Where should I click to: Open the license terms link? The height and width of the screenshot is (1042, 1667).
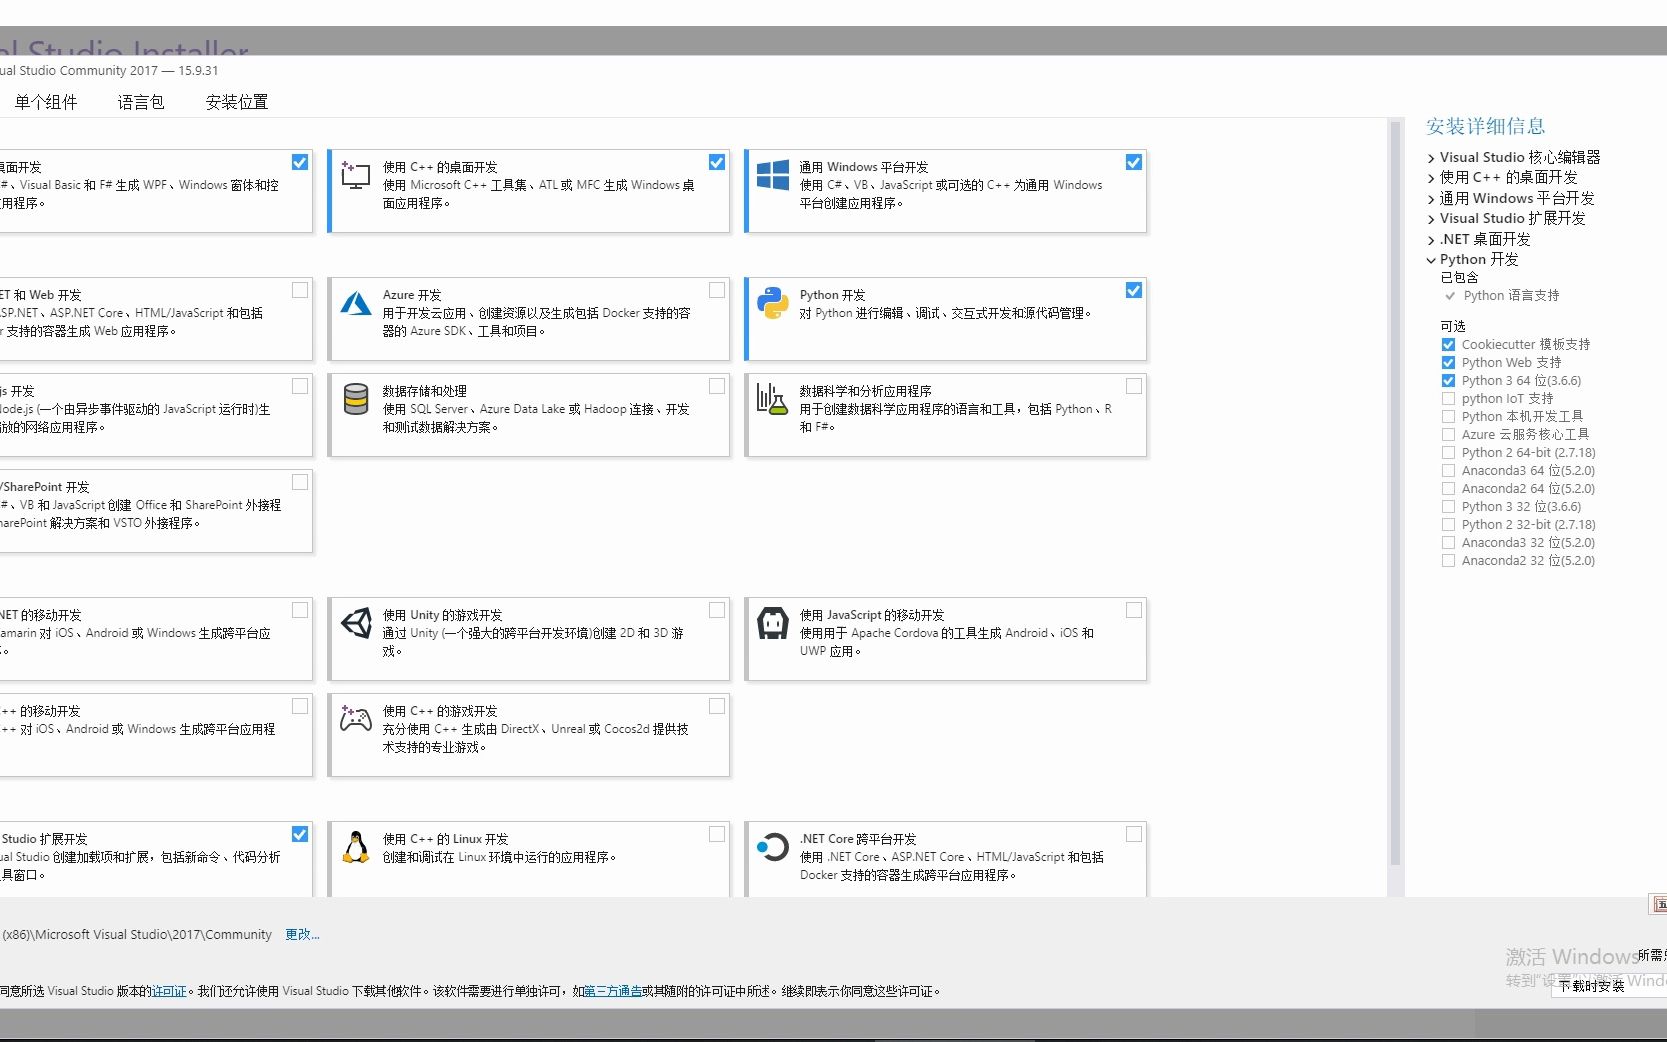[169, 991]
